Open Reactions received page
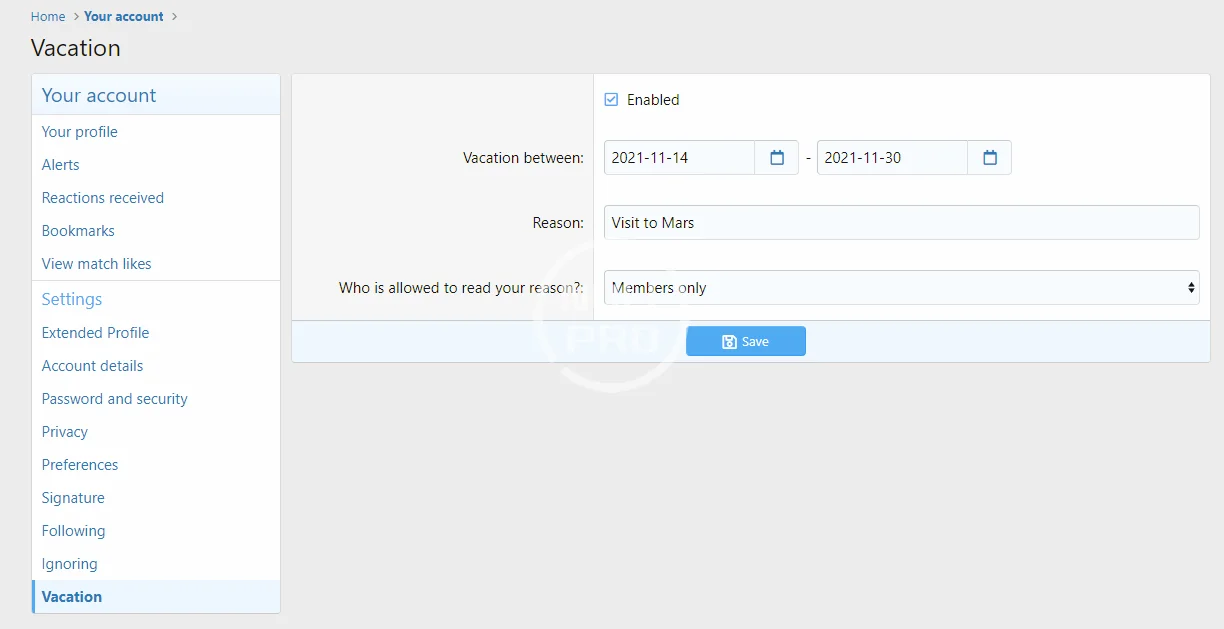Image resolution: width=1224 pixels, height=629 pixels. [x=103, y=198]
